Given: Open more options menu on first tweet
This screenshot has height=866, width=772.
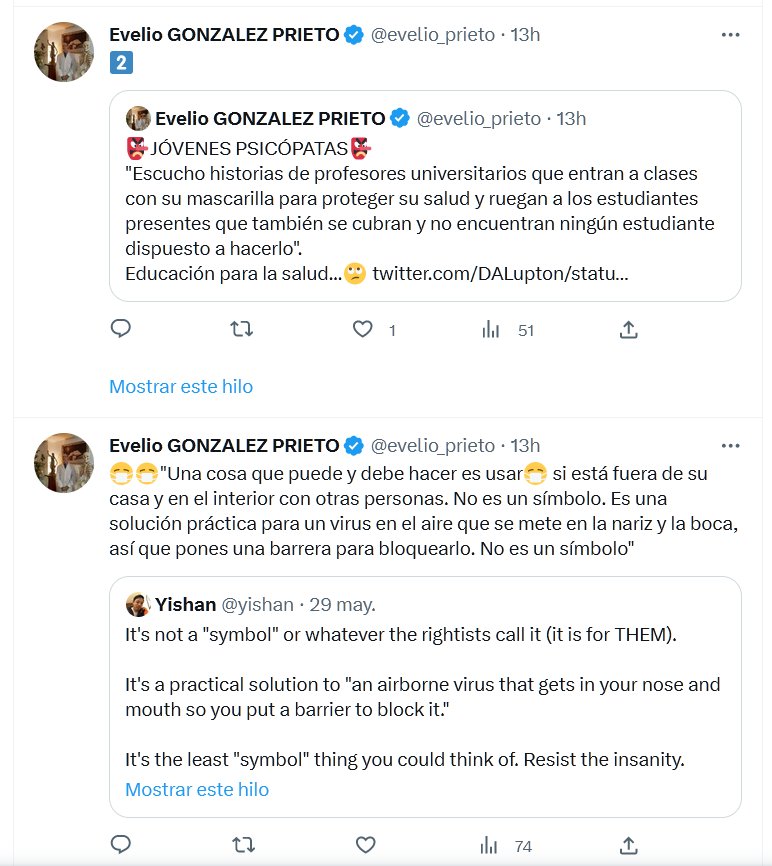Looking at the screenshot, I should (731, 34).
